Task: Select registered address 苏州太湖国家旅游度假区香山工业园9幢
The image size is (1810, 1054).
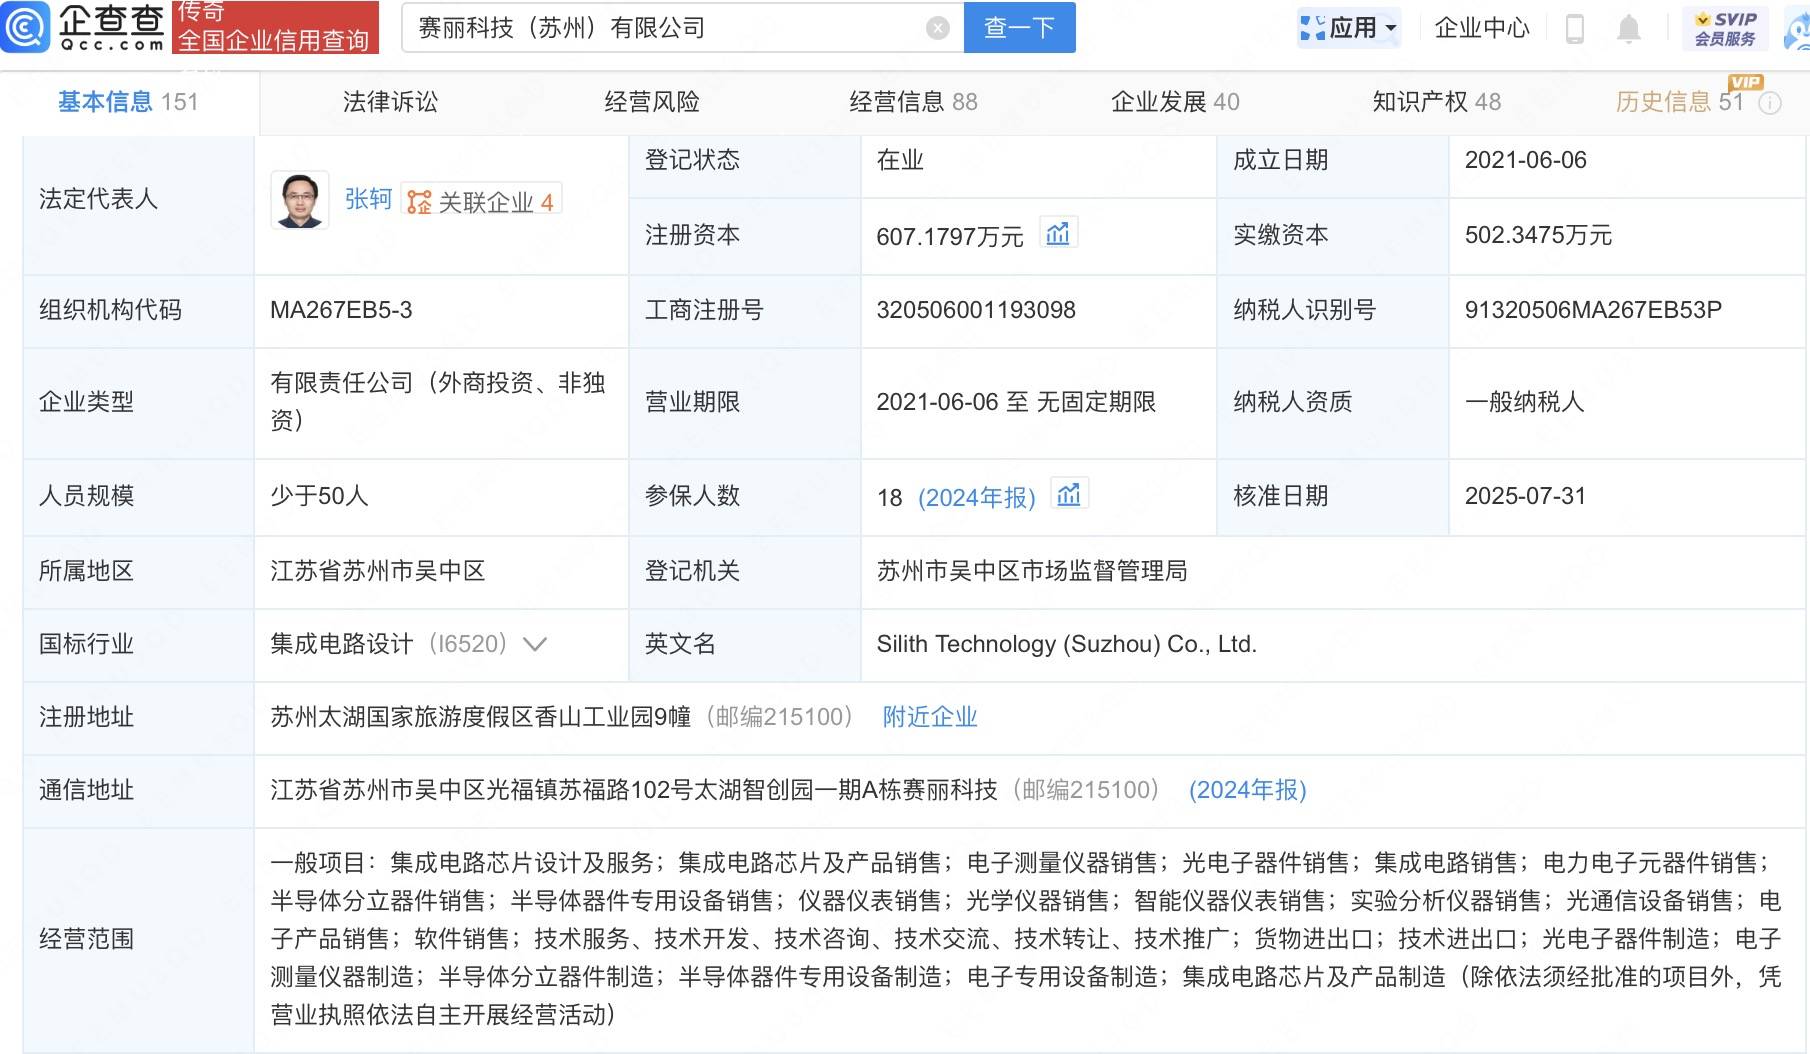Action: pos(480,717)
